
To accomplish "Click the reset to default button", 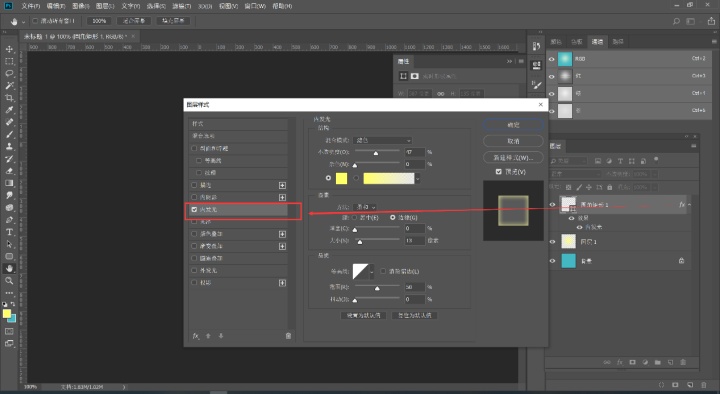I will pyautogui.click(x=415, y=315).
